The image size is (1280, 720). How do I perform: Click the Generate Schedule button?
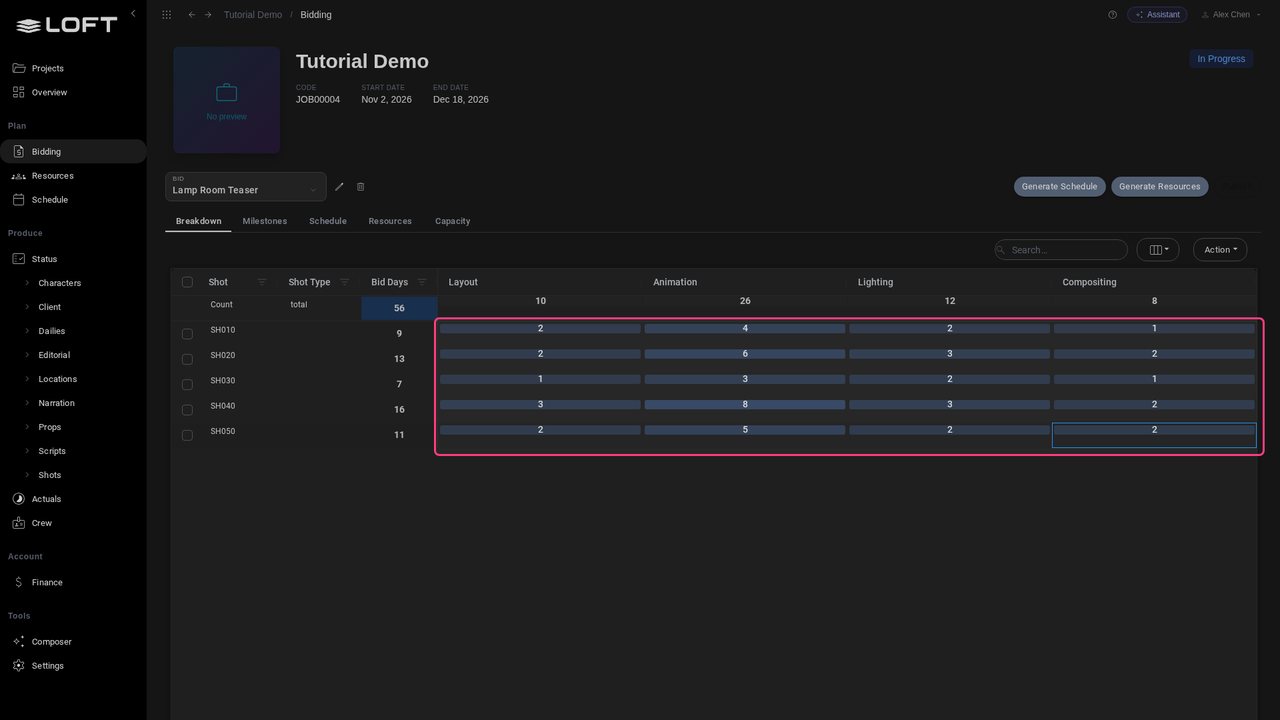[1060, 187]
